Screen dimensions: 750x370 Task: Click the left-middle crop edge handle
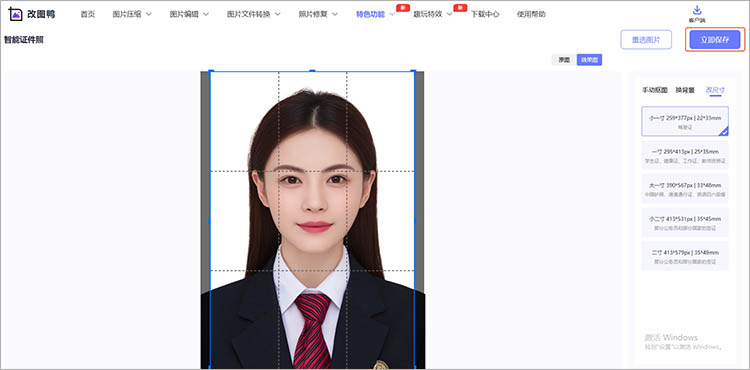click(x=210, y=220)
